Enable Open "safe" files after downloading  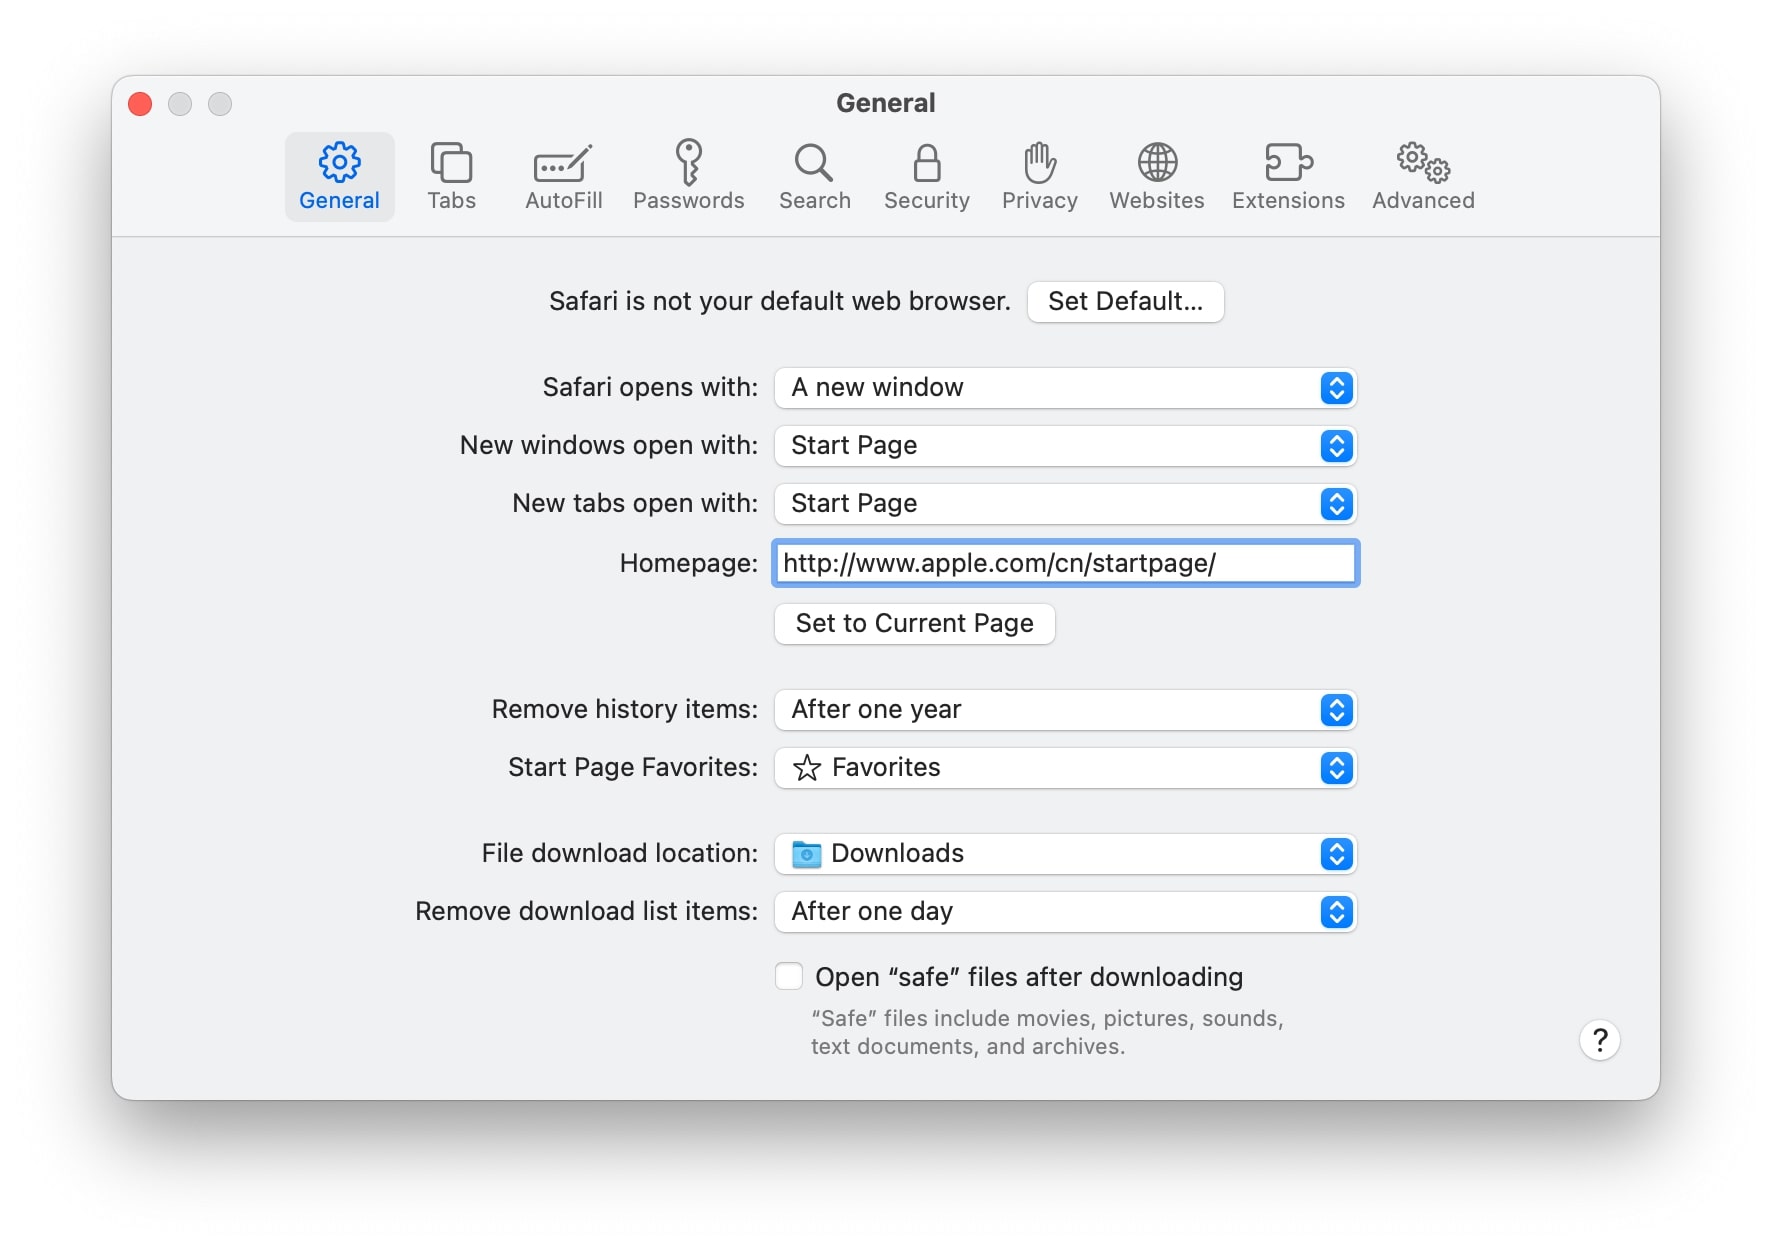789,977
